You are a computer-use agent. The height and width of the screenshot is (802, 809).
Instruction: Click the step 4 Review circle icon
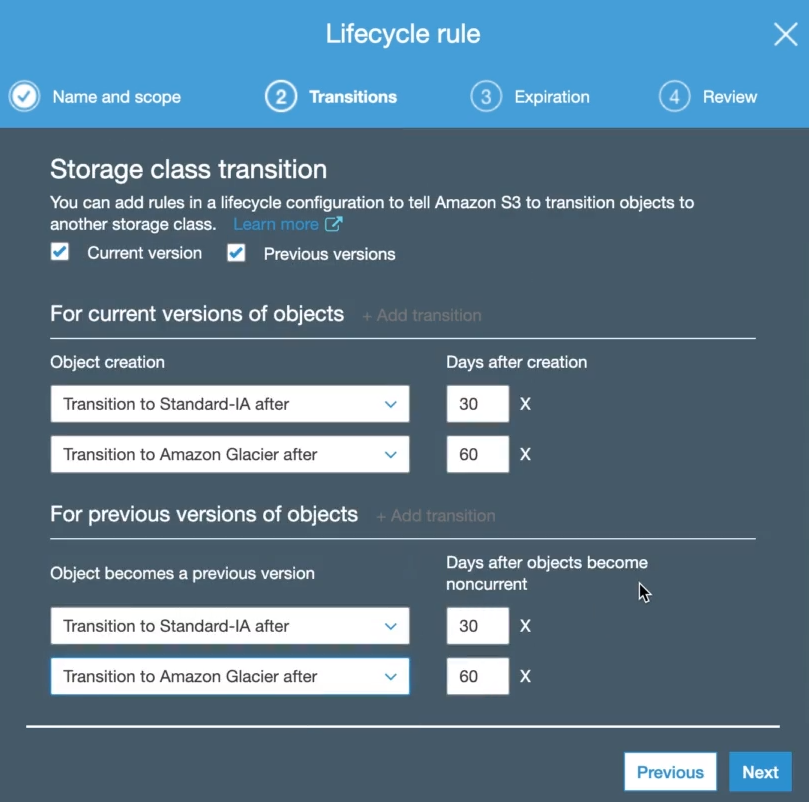[674, 97]
